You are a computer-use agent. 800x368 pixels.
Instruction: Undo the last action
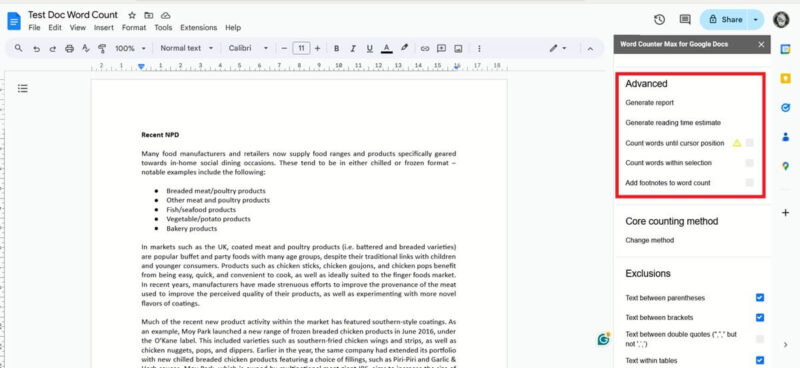click(x=36, y=48)
